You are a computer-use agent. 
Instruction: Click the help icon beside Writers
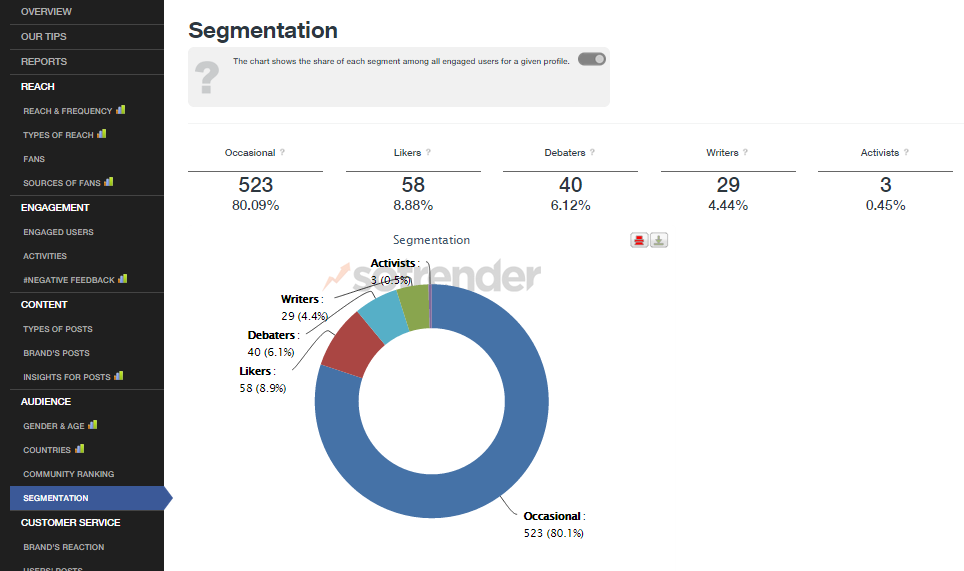[746, 153]
